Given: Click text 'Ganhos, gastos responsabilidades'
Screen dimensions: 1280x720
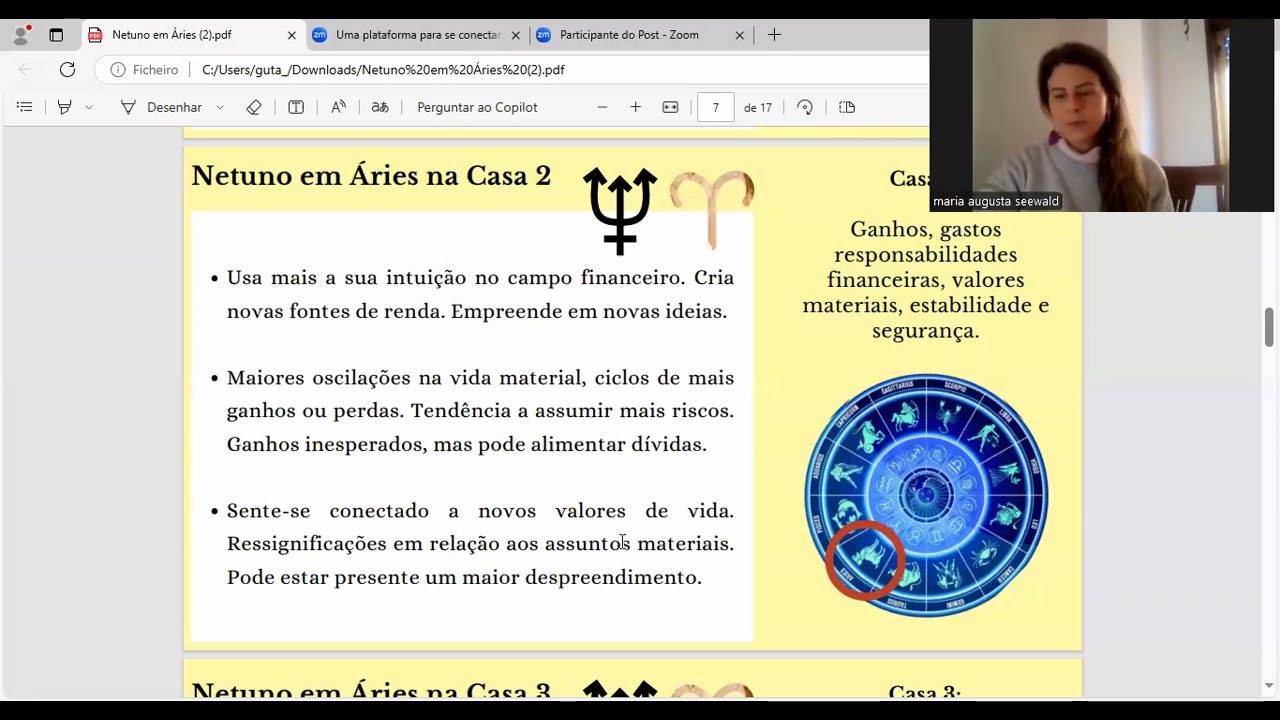Looking at the screenshot, I should pyautogui.click(x=925, y=242).
